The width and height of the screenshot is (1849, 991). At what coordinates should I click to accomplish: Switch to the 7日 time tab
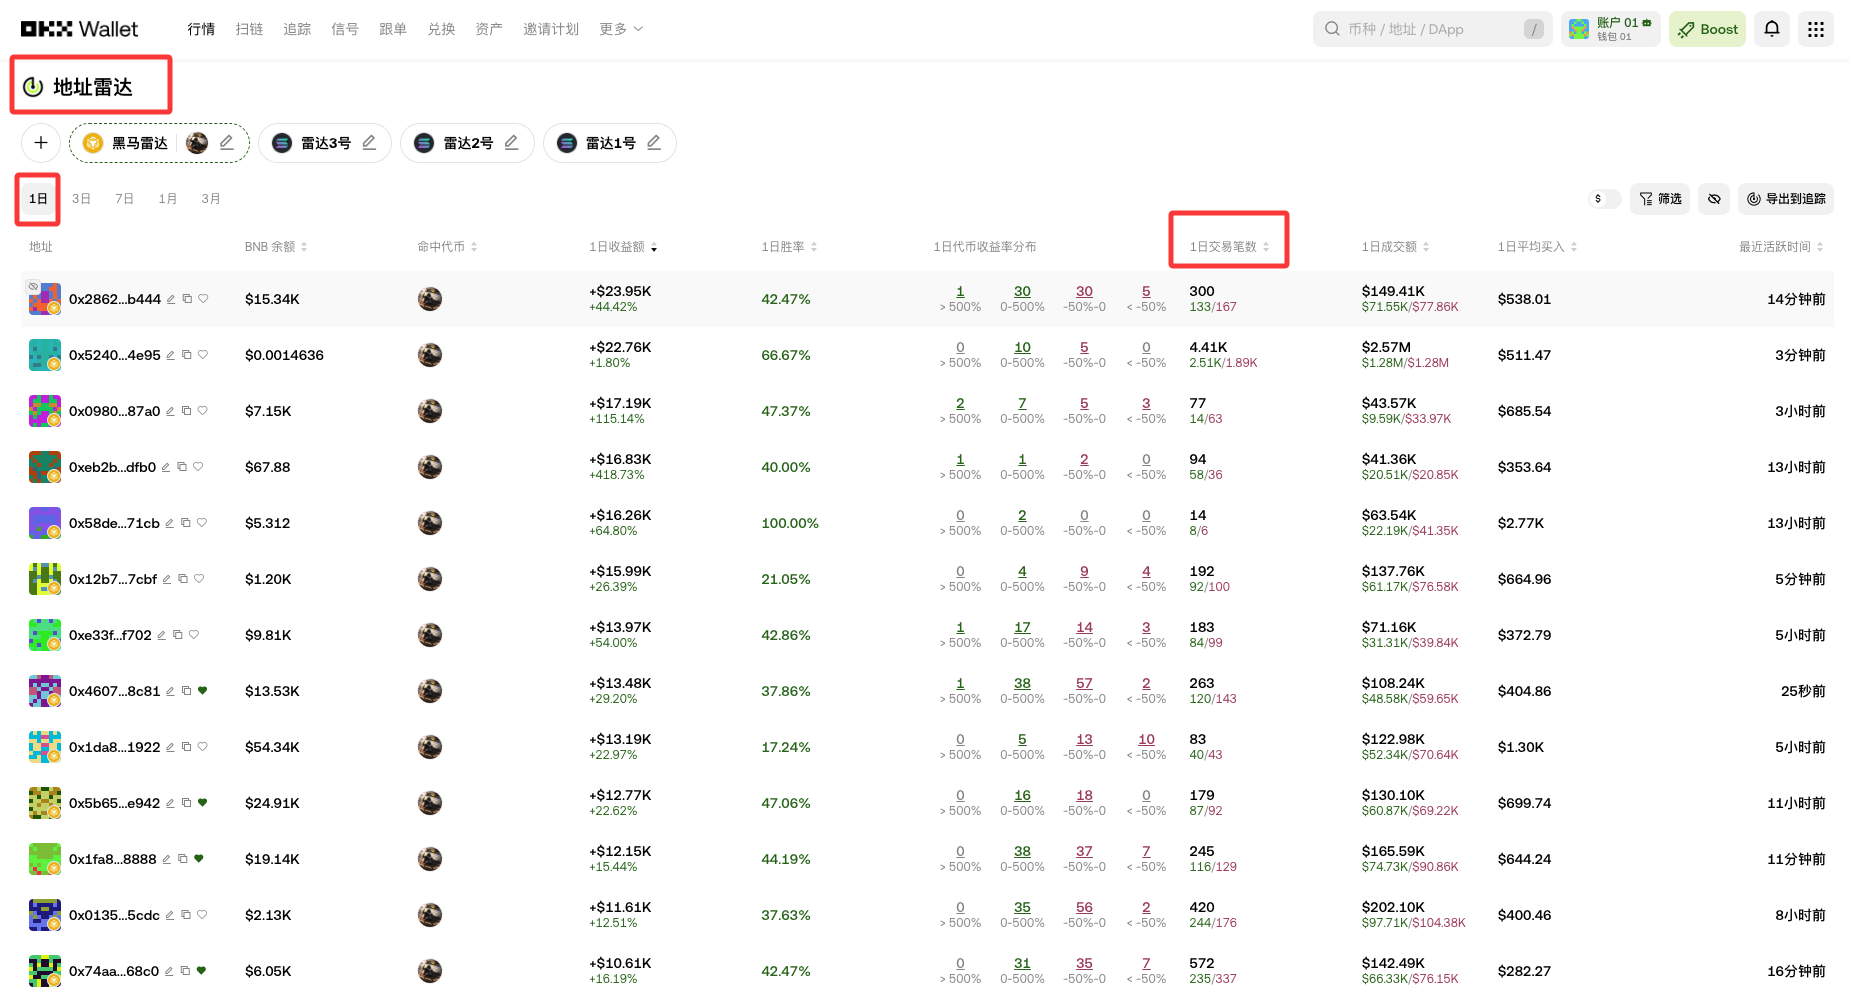[124, 198]
